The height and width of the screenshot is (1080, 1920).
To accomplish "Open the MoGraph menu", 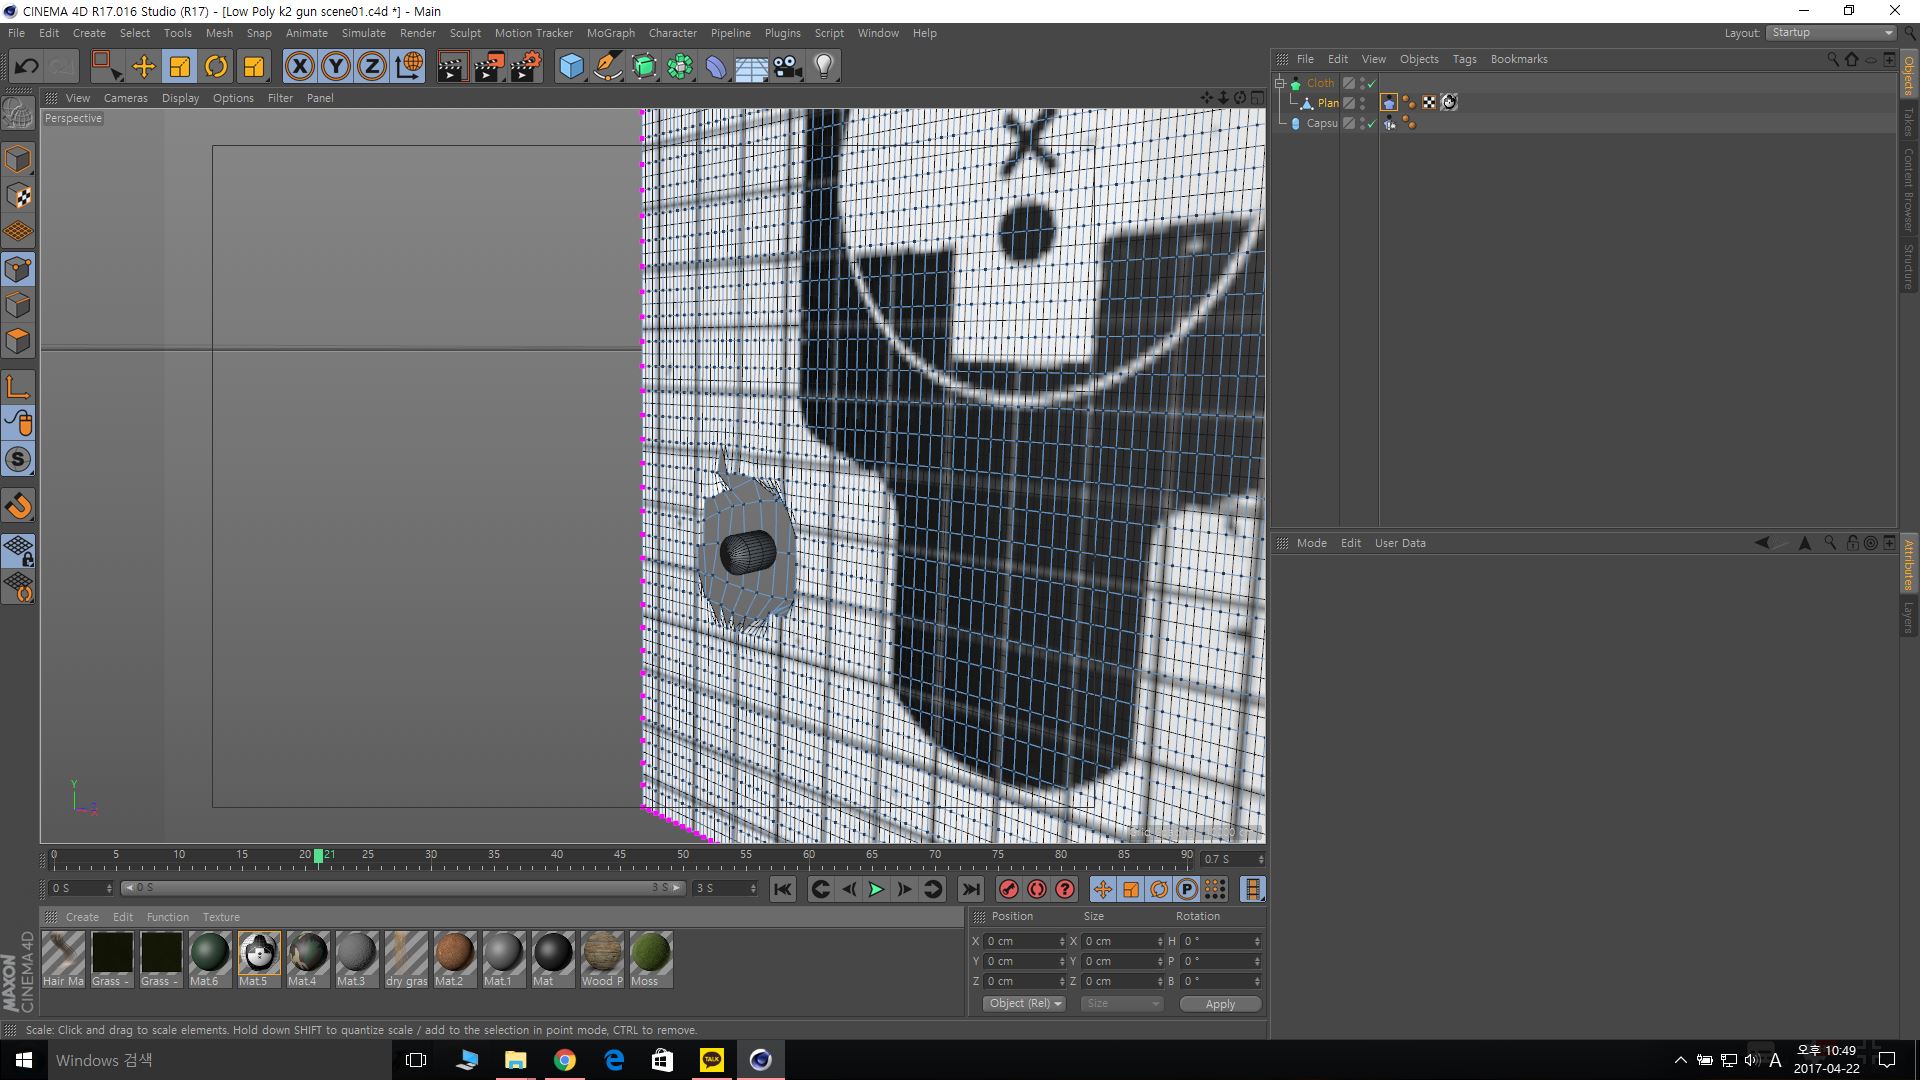I will (610, 33).
